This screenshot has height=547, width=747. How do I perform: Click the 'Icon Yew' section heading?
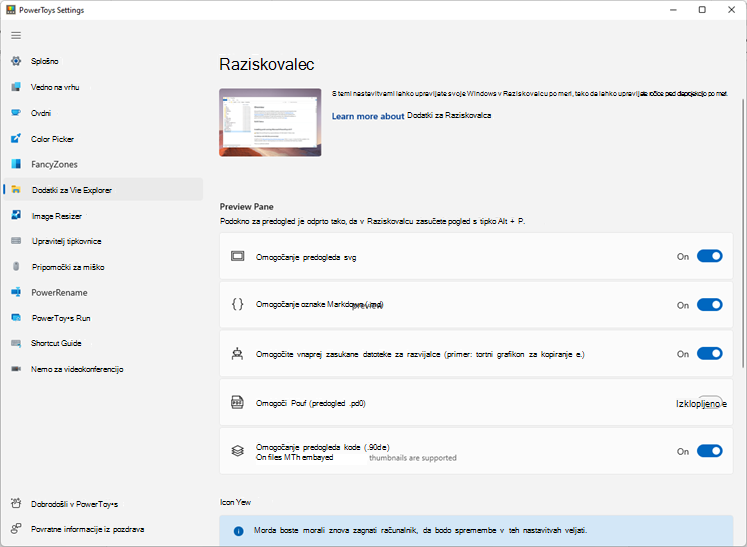click(235, 502)
